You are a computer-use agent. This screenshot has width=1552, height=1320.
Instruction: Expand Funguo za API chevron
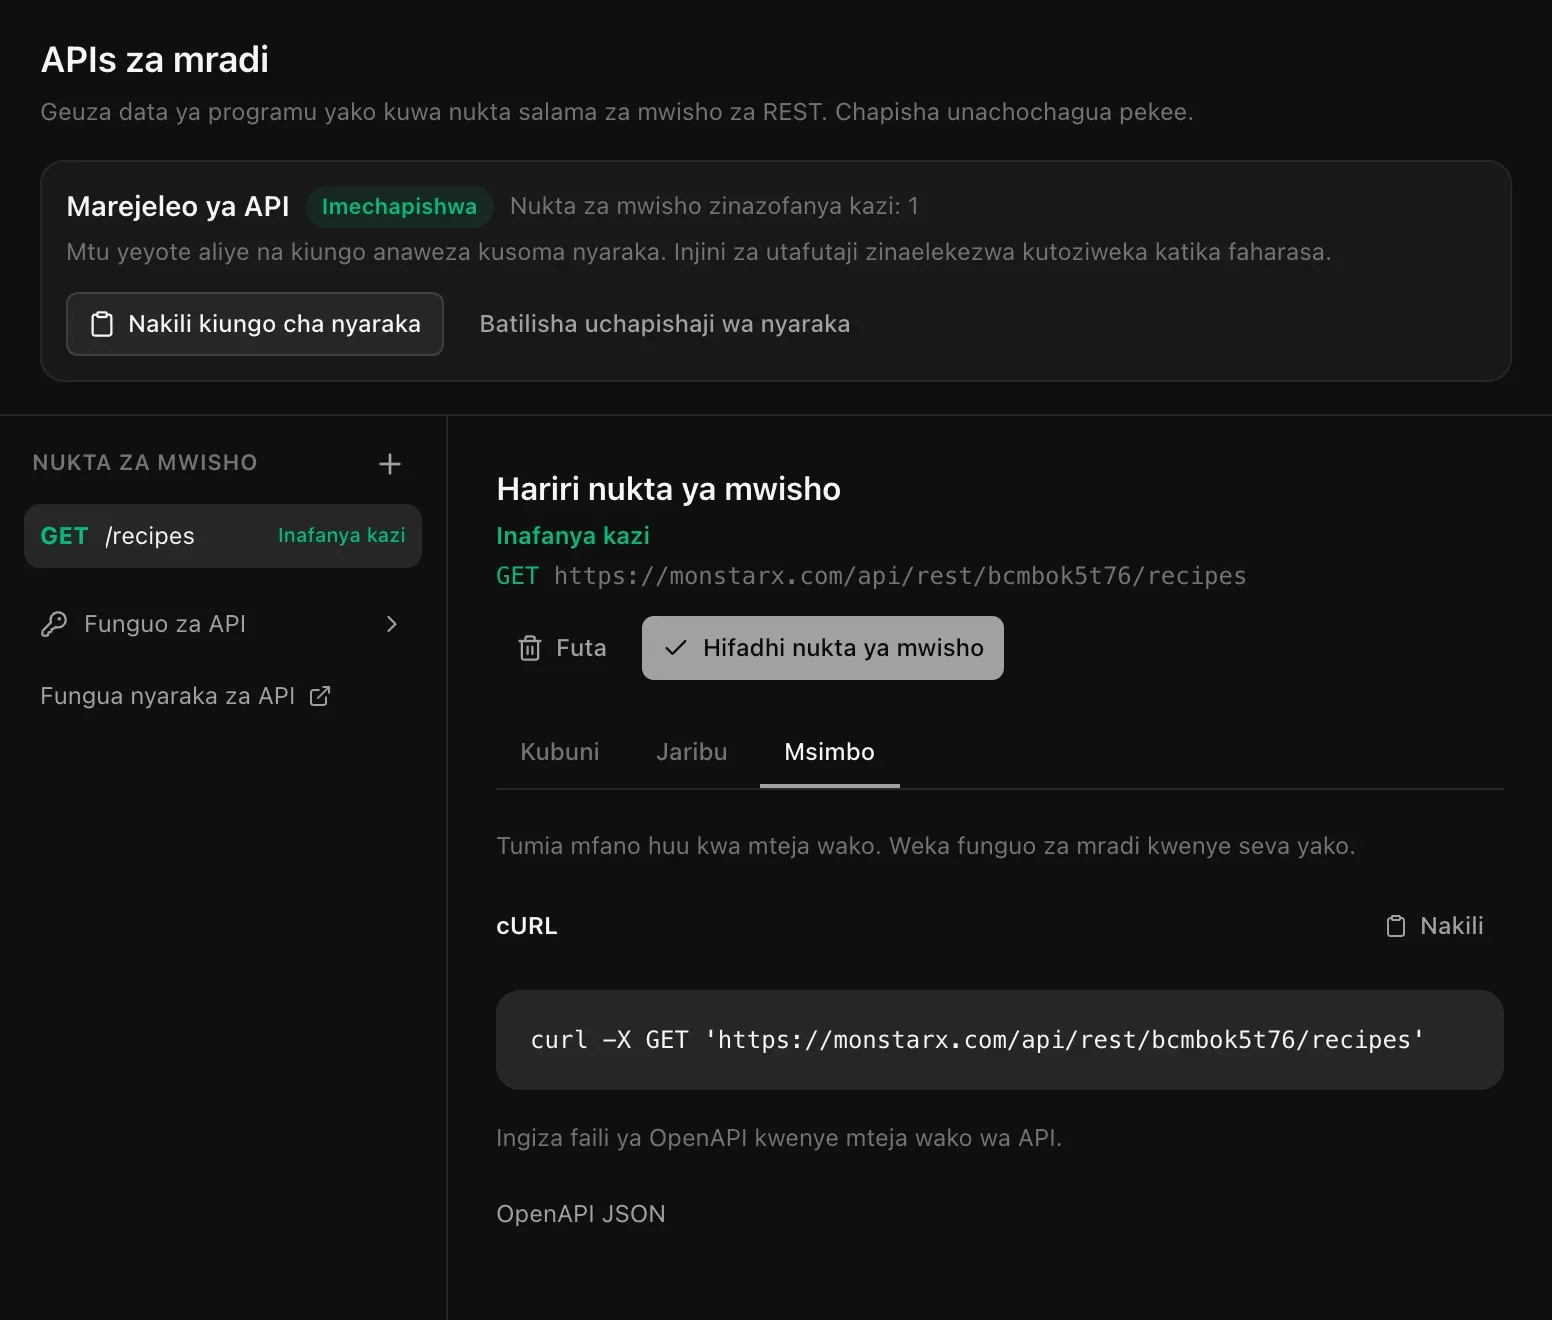click(x=392, y=624)
